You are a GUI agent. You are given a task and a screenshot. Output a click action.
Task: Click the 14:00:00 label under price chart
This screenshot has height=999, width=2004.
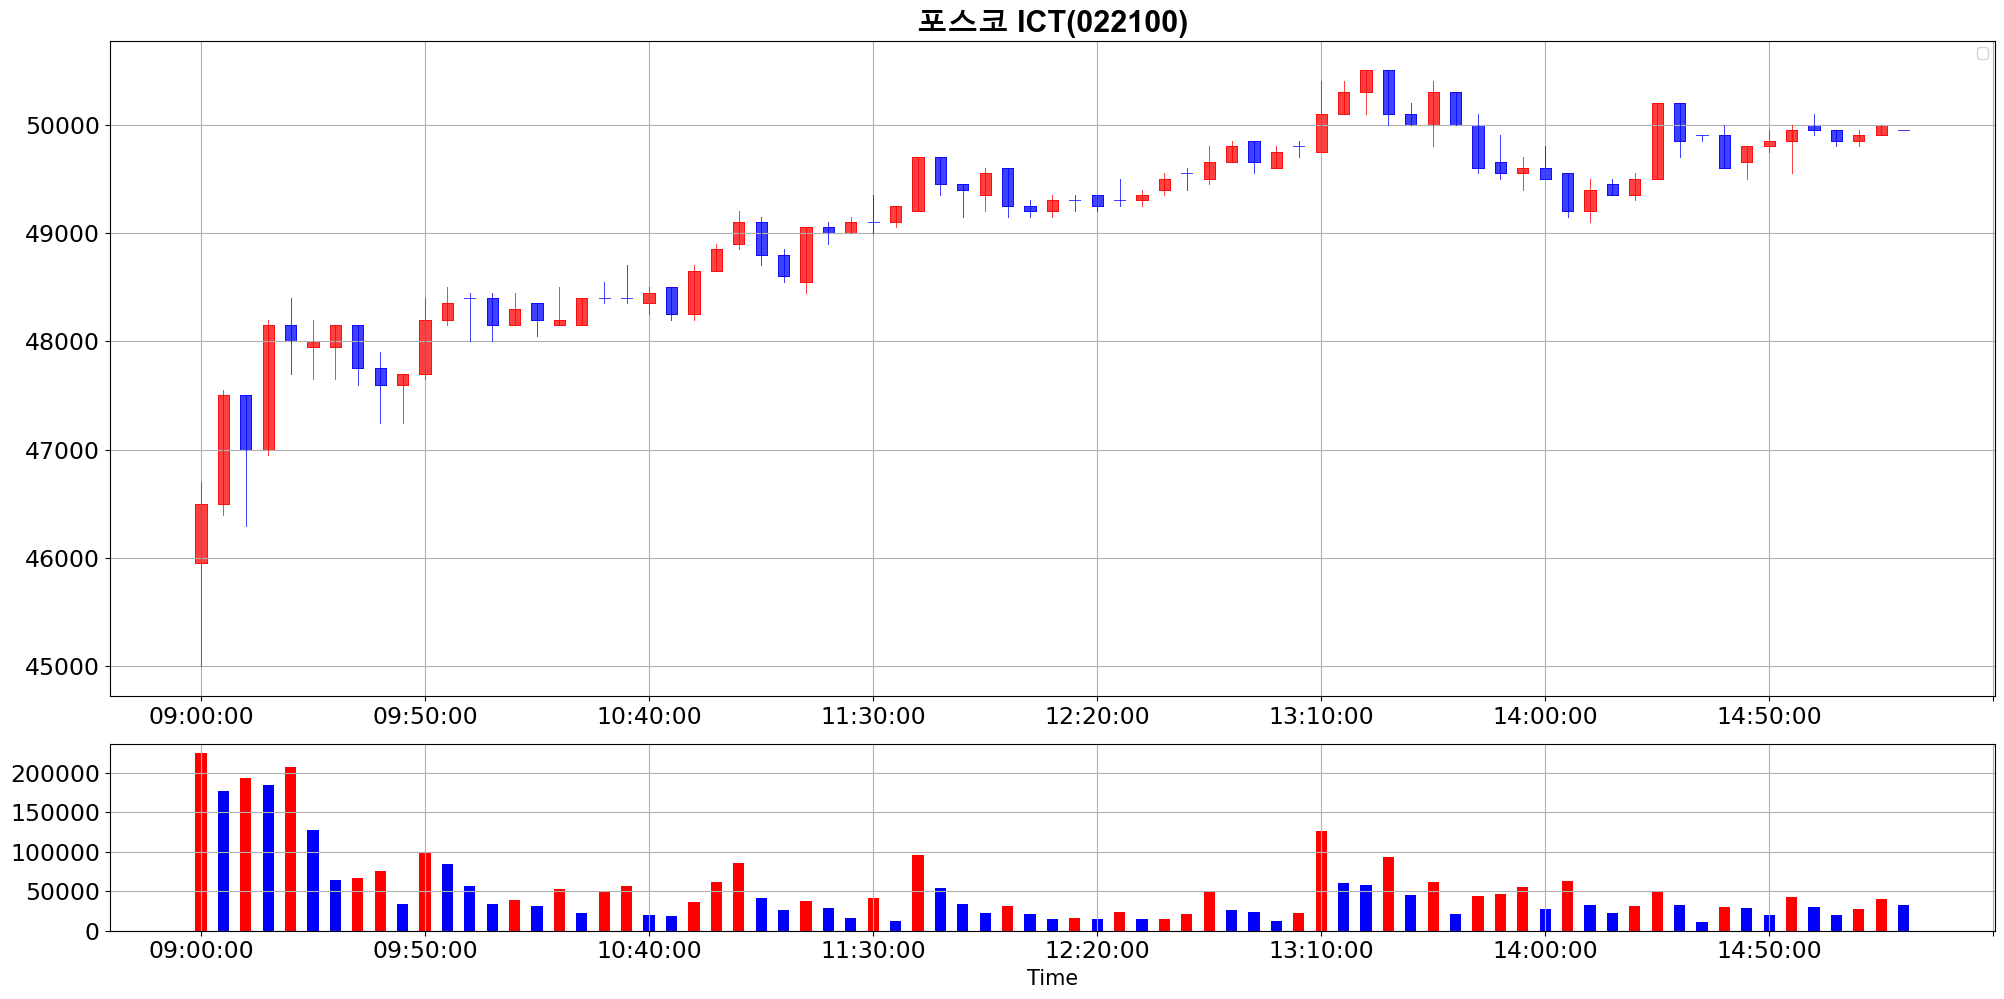(1545, 717)
